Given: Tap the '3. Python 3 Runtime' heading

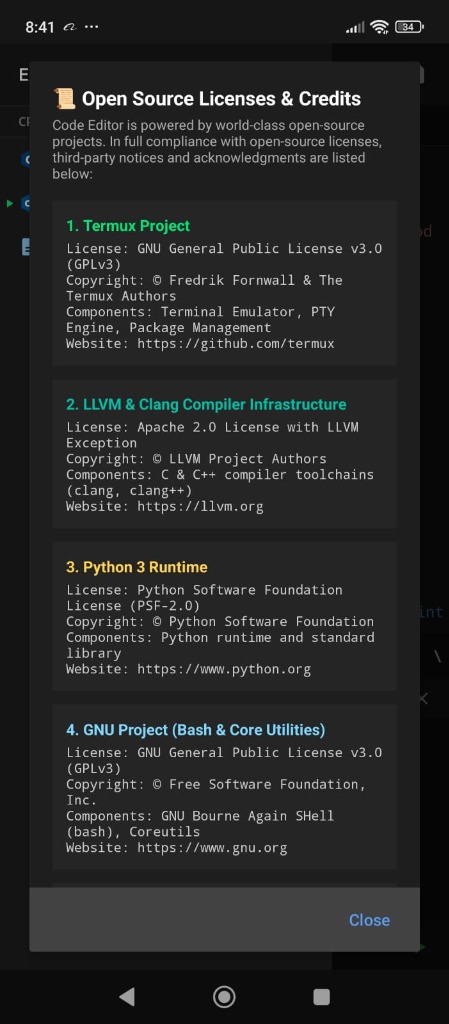Looking at the screenshot, I should pos(137,567).
